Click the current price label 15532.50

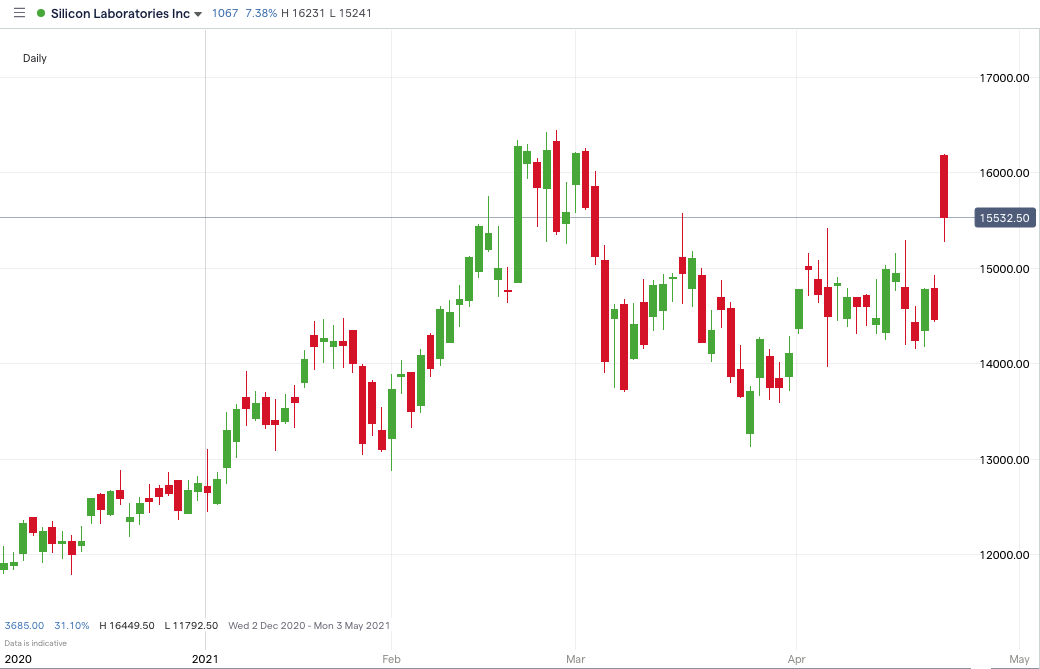[x=1004, y=217]
